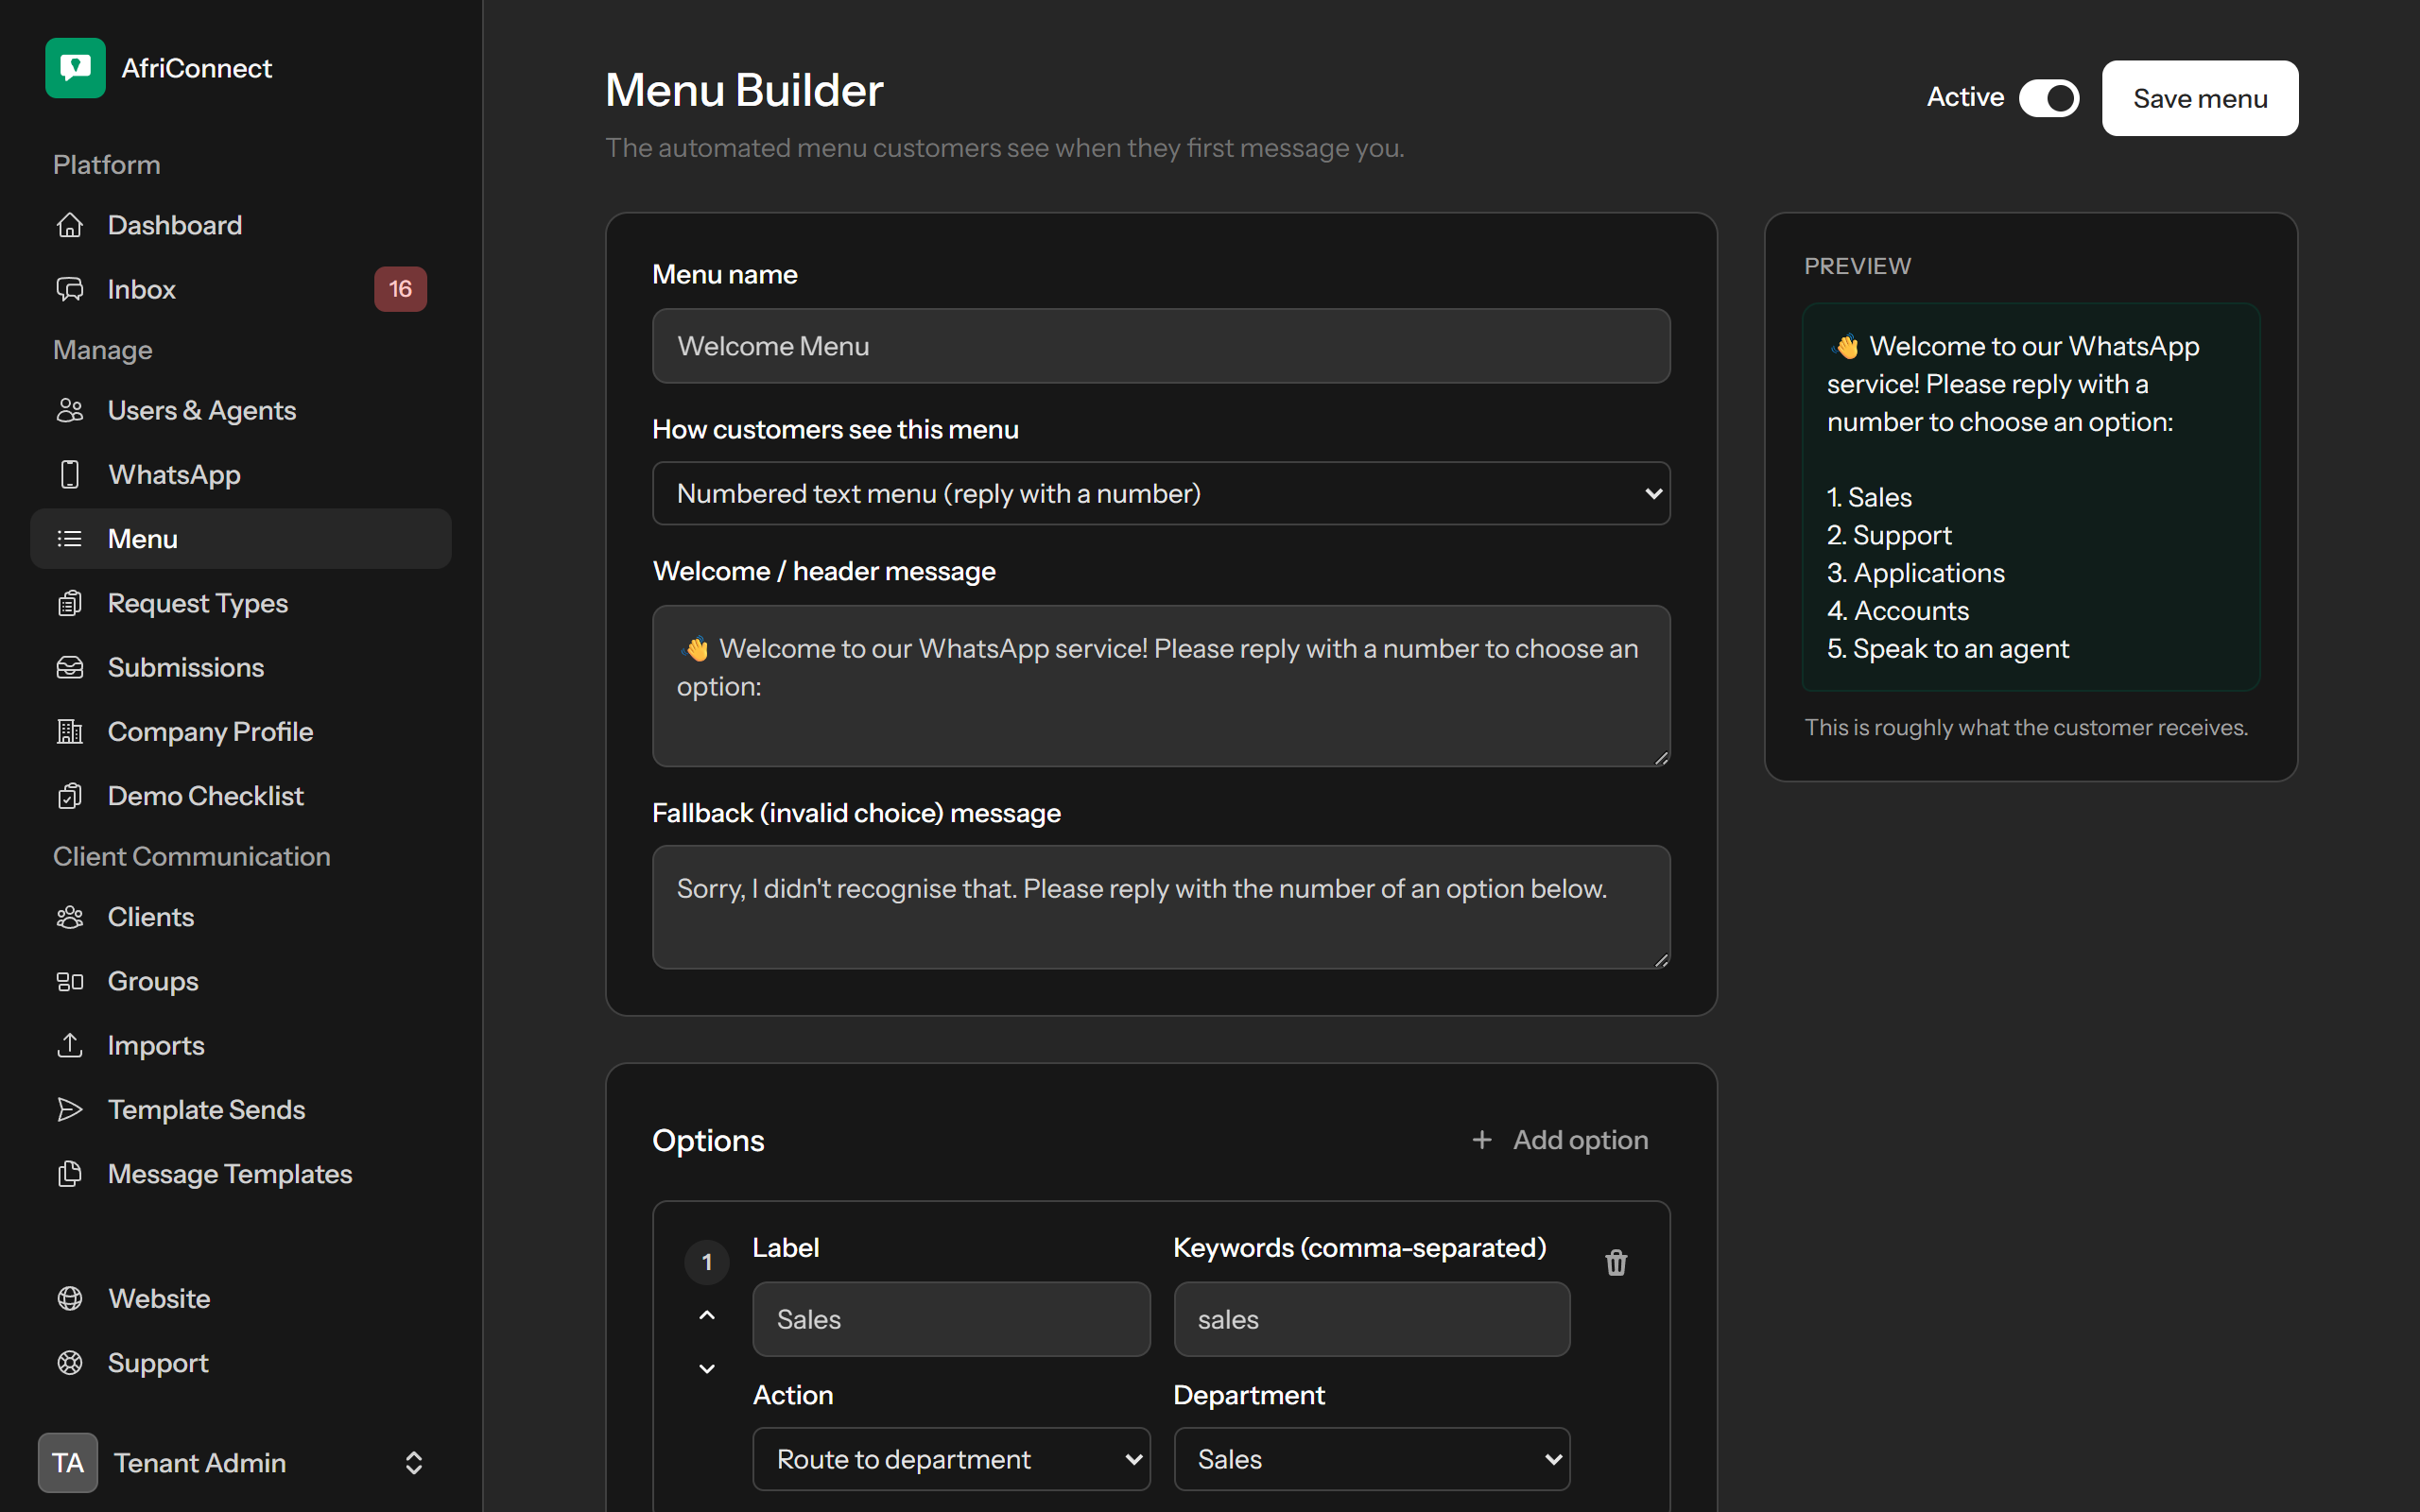Click the Users & Agents people icon
The height and width of the screenshot is (1512, 2420).
point(70,410)
